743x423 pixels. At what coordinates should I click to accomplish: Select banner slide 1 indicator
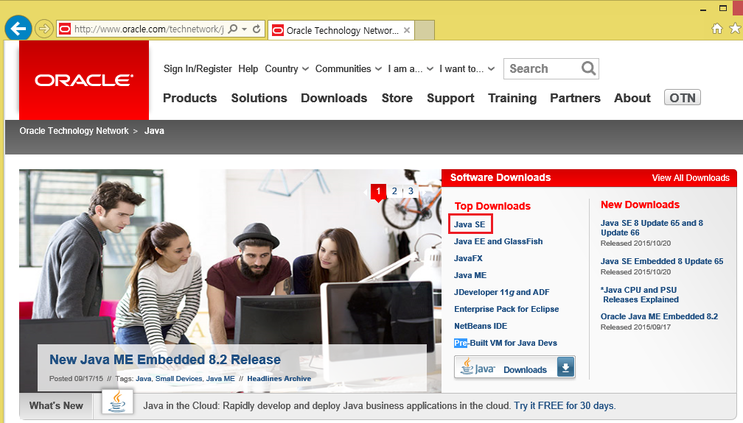[378, 191]
